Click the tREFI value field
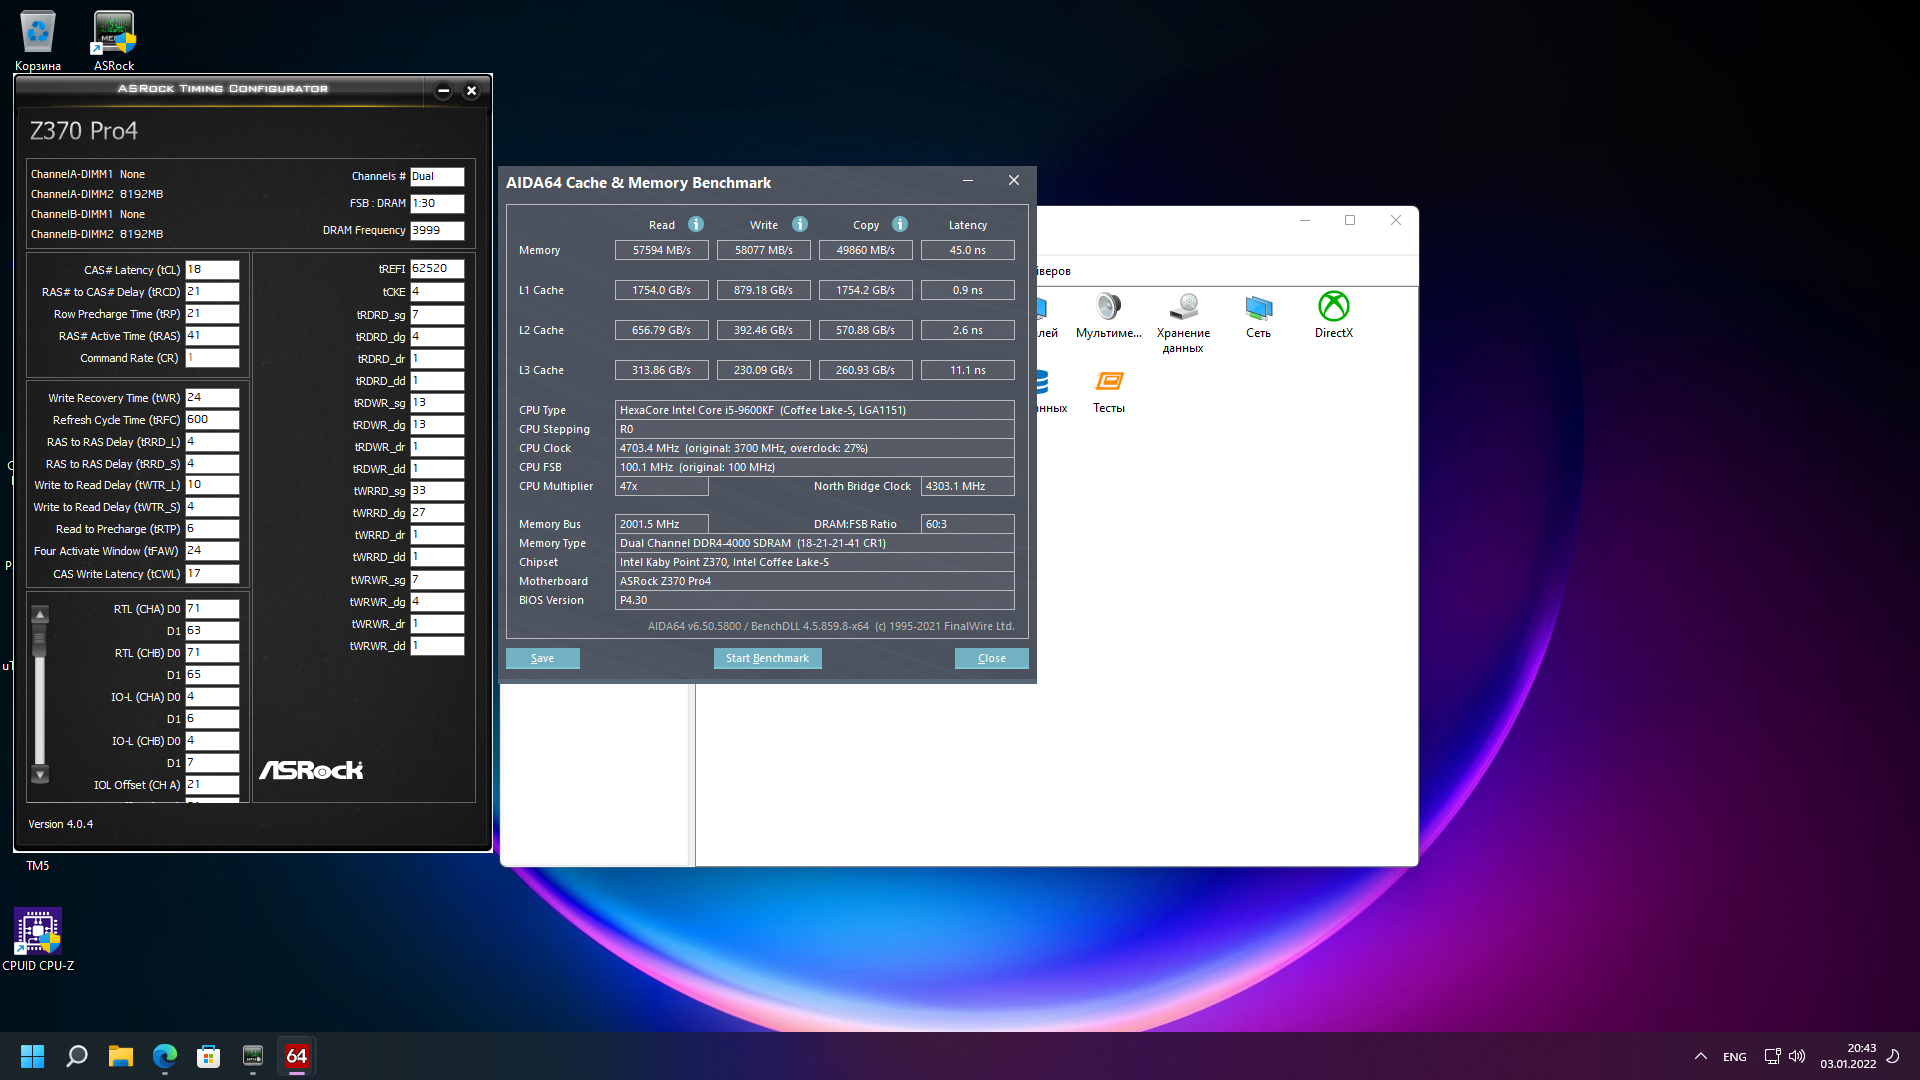Viewport: 1920px width, 1080px height. pyautogui.click(x=437, y=269)
